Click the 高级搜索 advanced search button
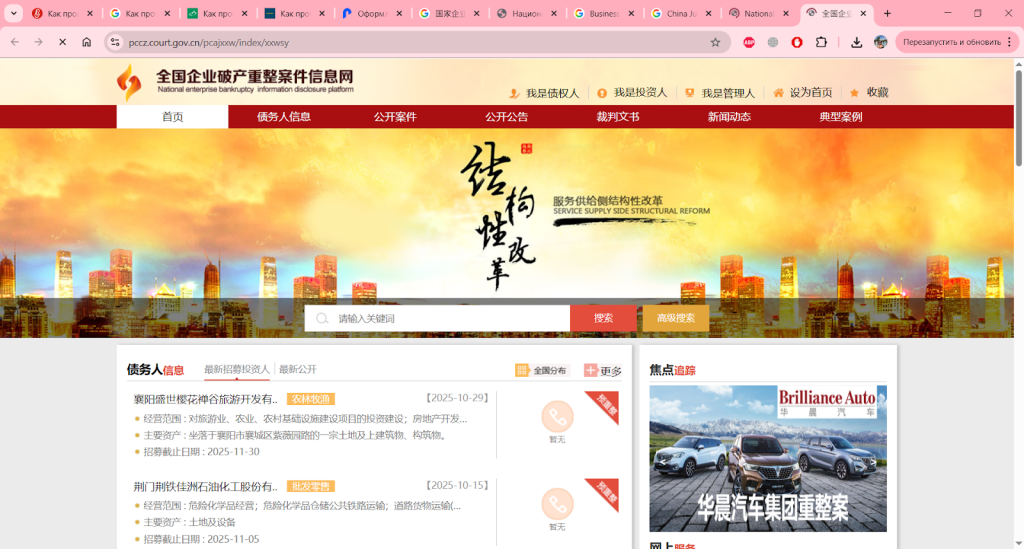Viewport: 1024px width, 549px height. pos(675,318)
